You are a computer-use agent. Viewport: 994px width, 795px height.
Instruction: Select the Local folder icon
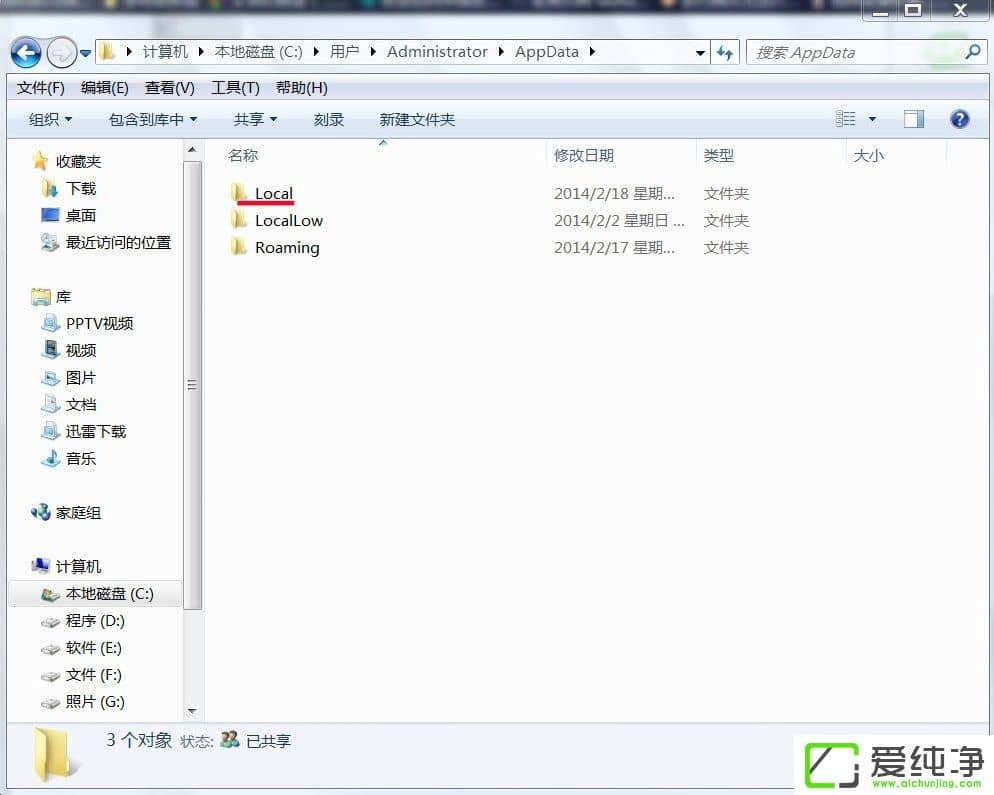click(x=239, y=193)
